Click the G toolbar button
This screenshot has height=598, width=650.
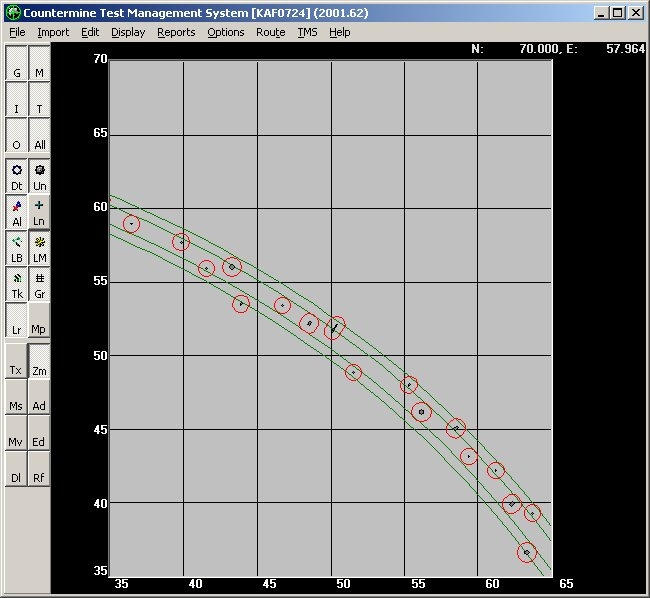pyautogui.click(x=17, y=63)
